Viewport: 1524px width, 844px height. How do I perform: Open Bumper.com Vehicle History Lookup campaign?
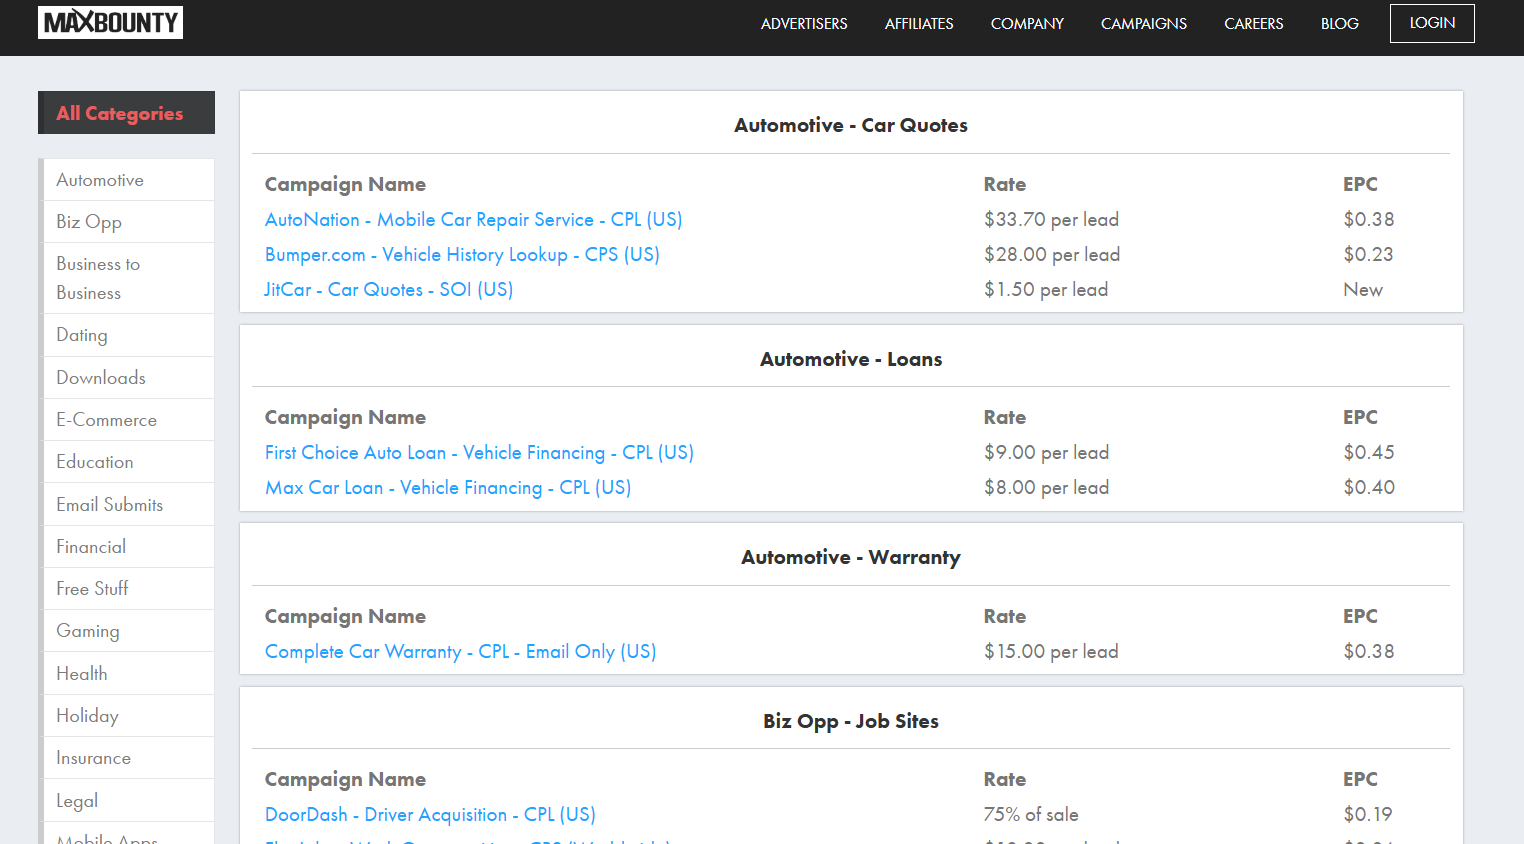pyautogui.click(x=462, y=254)
